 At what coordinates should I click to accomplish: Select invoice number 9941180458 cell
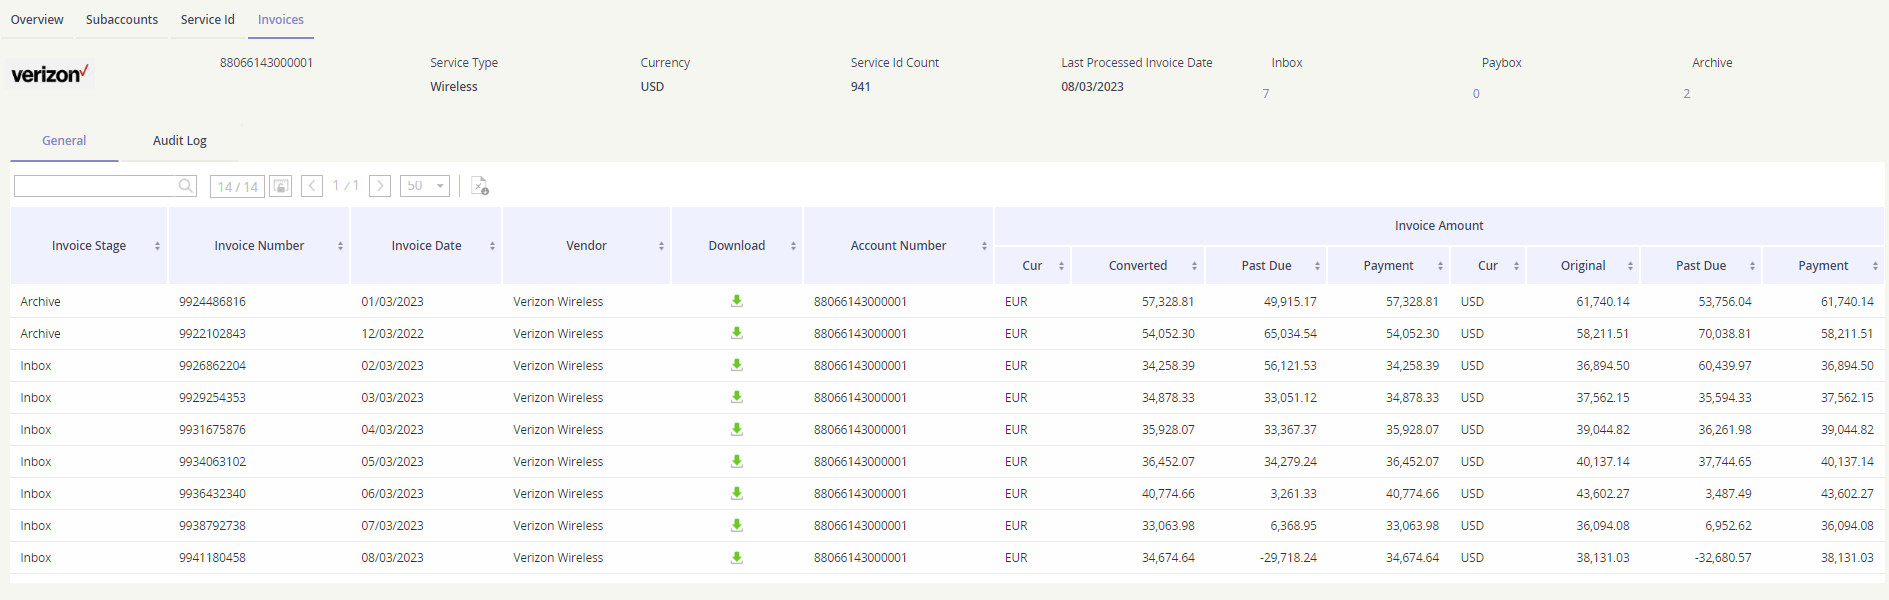click(x=212, y=558)
